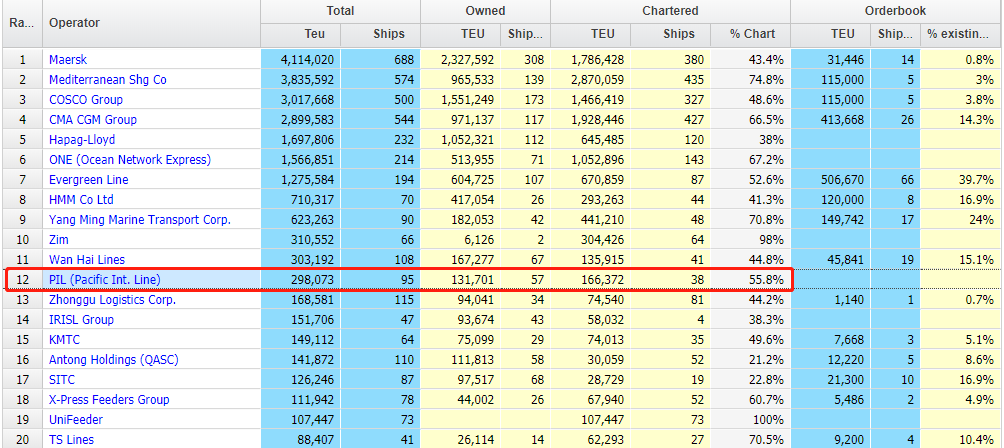Sort by the Chartered TEU column header
This screenshot has height=448, width=1004.
[x=590, y=34]
